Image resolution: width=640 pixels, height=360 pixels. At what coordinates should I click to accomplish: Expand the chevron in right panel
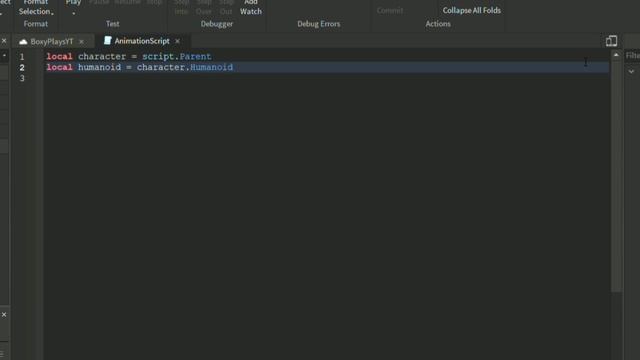coord(631,71)
